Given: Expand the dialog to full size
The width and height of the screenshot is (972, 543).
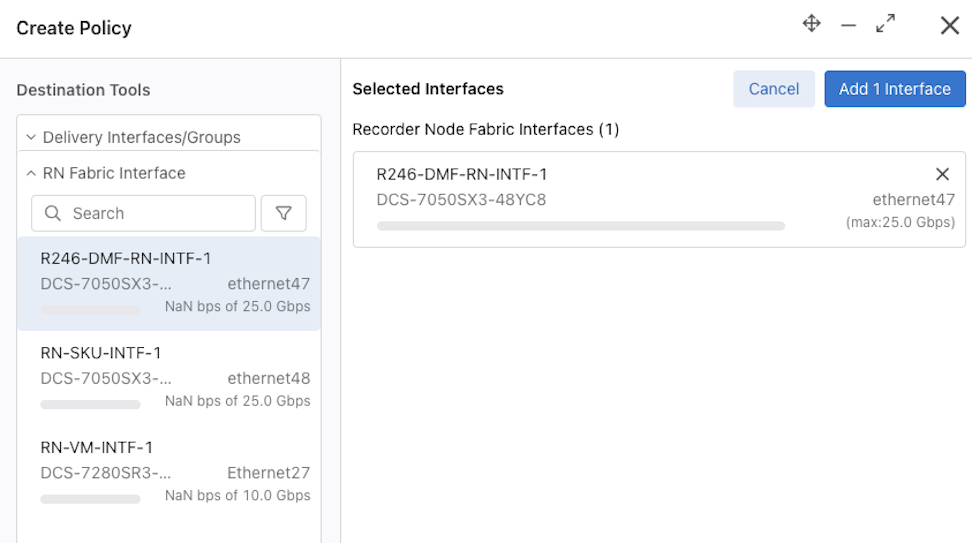Looking at the screenshot, I should tap(885, 24).
